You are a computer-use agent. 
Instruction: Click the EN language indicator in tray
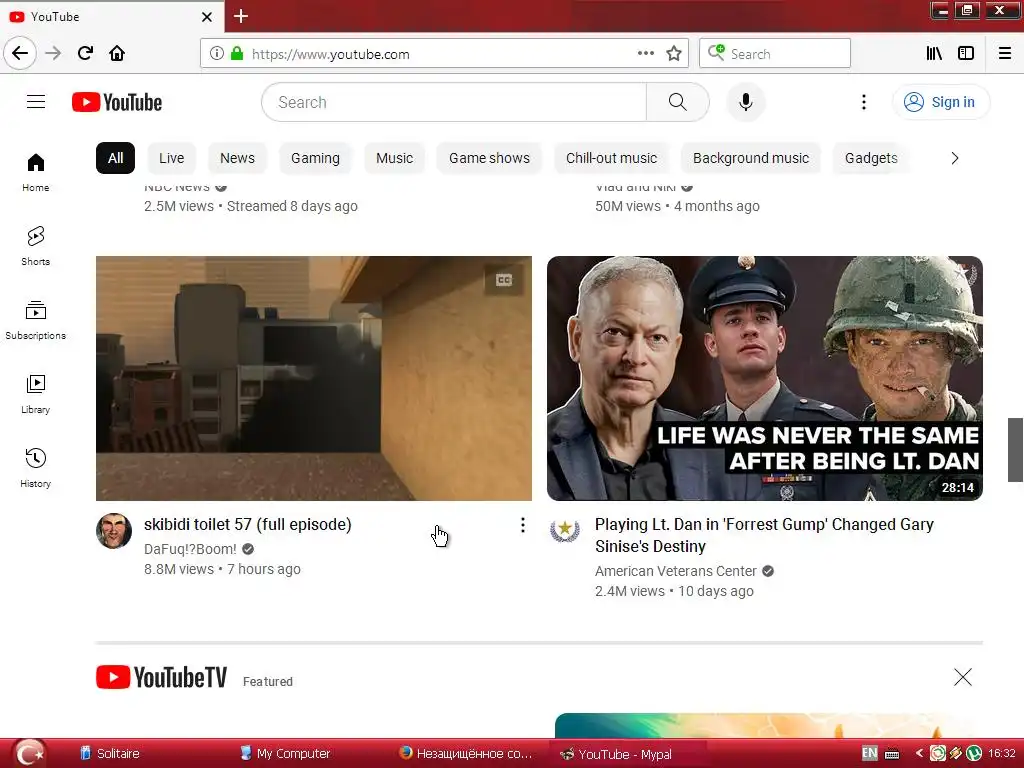pos(869,753)
